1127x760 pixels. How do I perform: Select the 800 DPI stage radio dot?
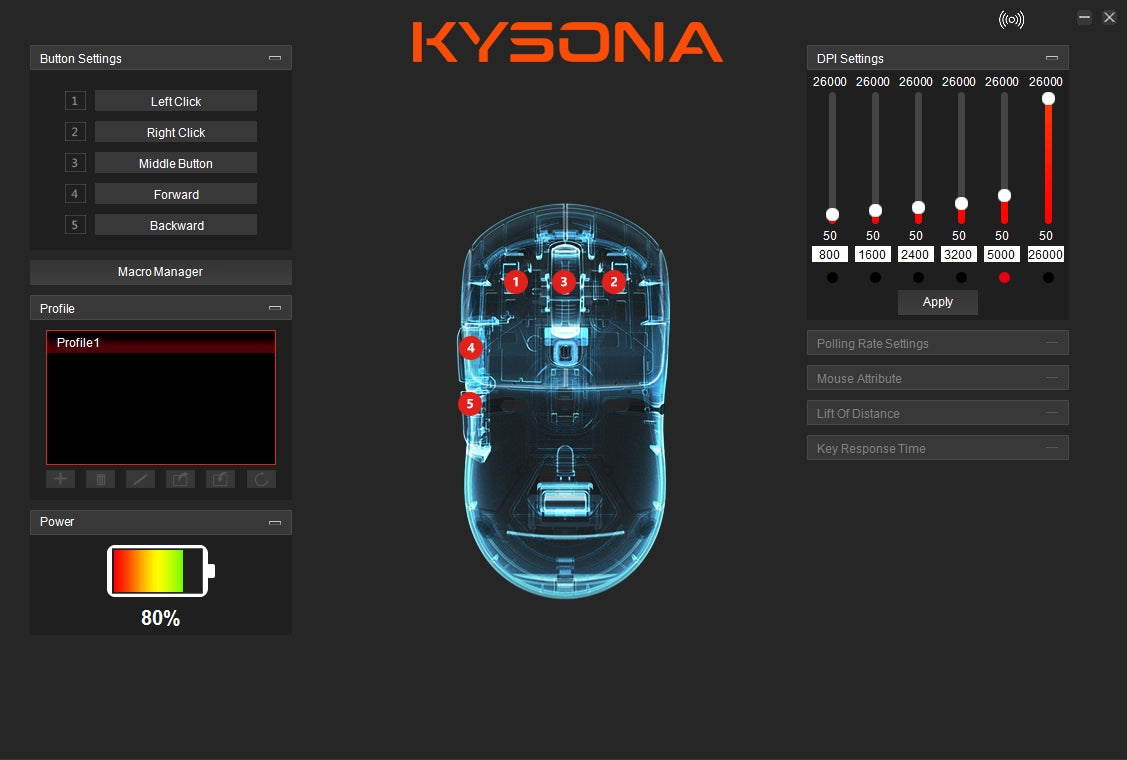(832, 278)
